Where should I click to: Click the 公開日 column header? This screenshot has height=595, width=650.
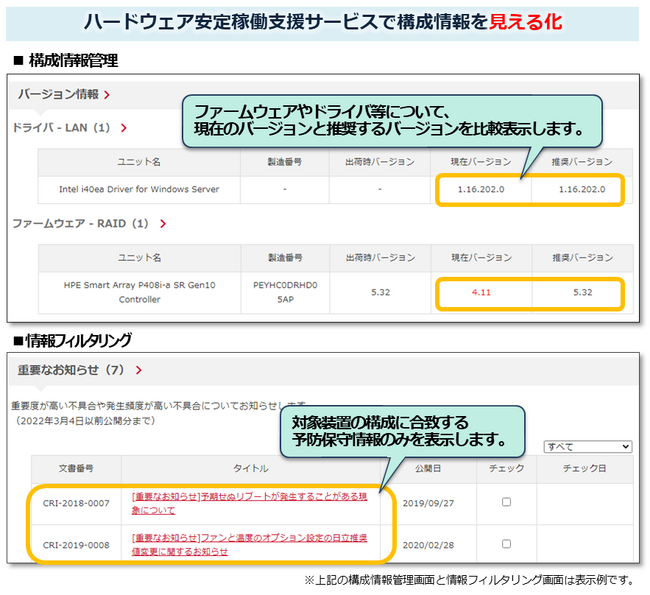click(428, 468)
